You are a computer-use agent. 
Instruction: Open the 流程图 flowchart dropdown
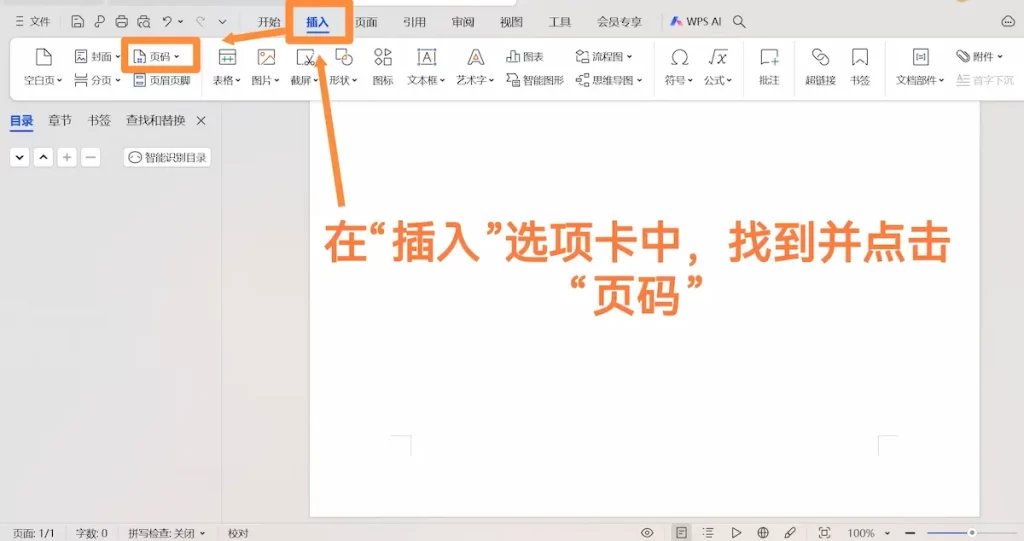click(x=603, y=57)
